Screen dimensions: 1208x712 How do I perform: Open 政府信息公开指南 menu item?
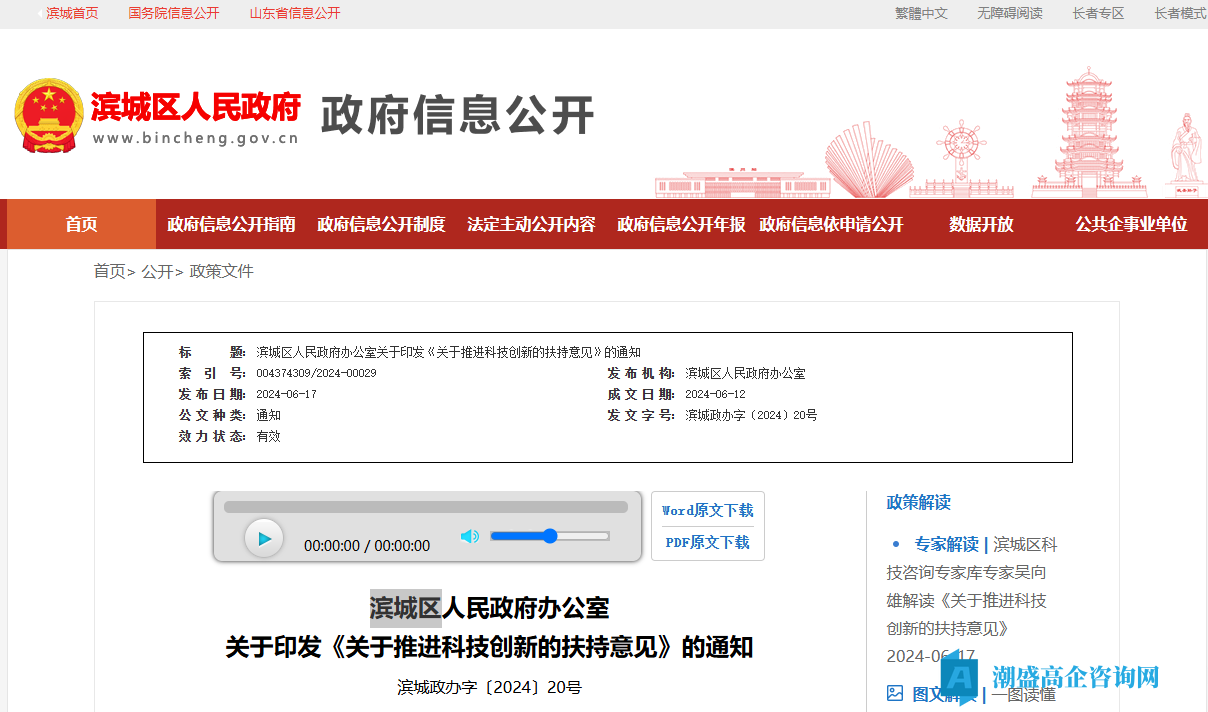(x=231, y=224)
